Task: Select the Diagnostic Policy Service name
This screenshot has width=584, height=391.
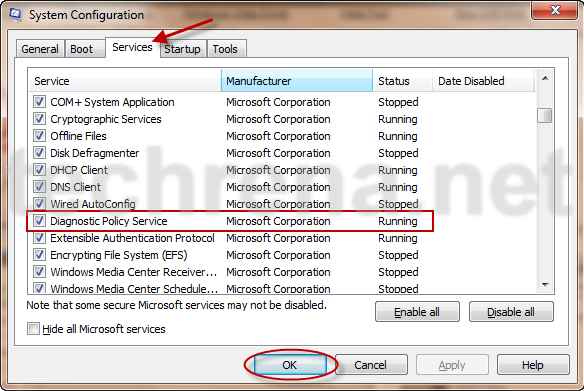Action: 109,221
